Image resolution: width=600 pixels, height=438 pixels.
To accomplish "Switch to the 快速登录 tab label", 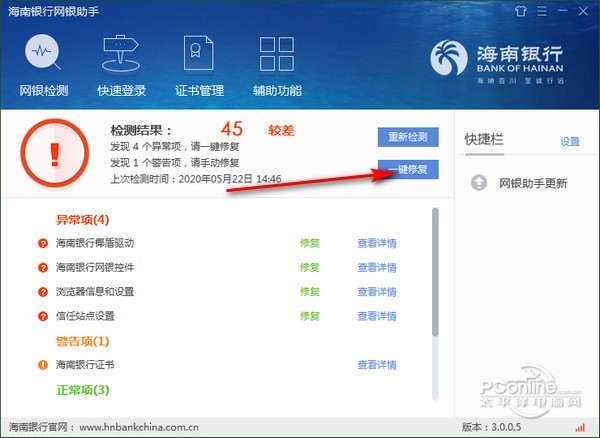I will 121,91.
